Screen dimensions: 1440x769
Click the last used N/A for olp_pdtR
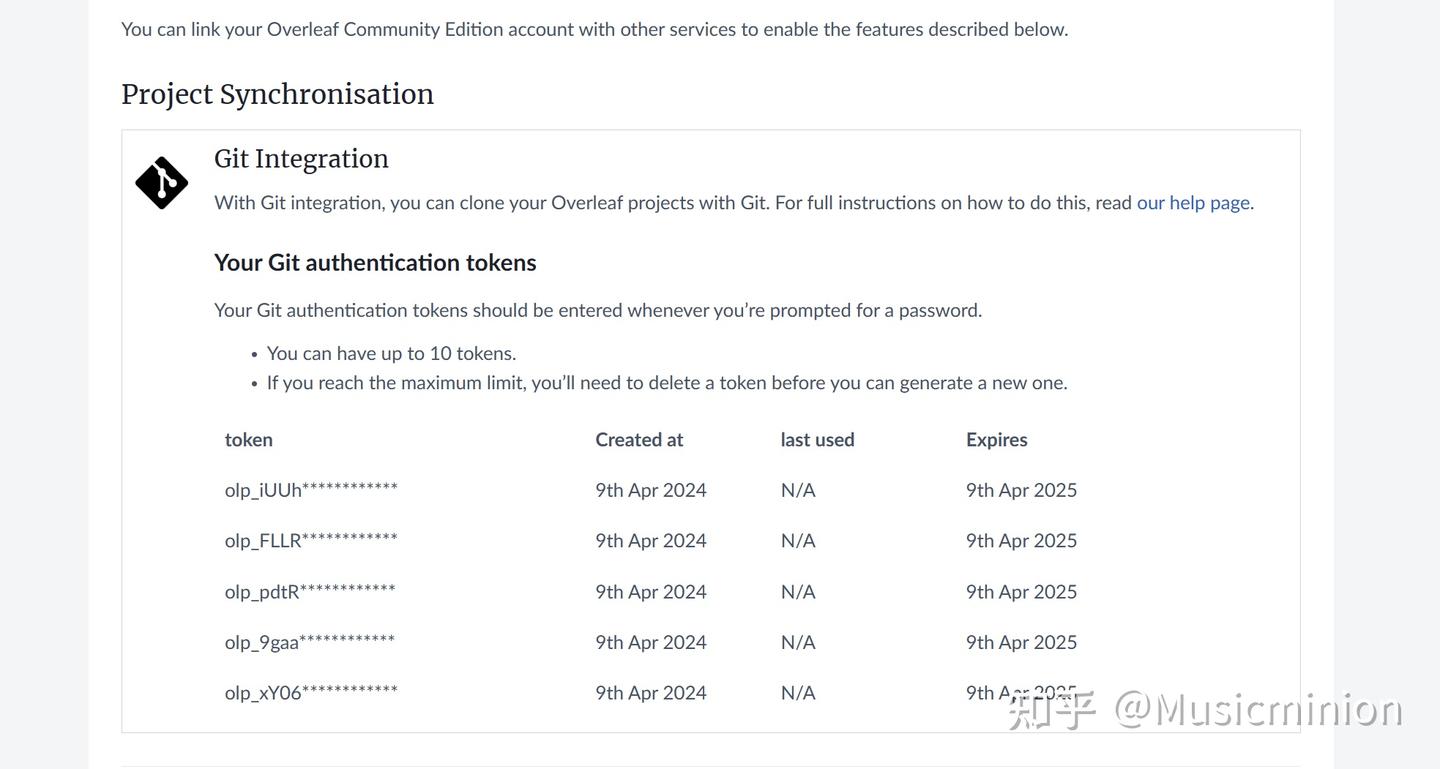tap(798, 592)
